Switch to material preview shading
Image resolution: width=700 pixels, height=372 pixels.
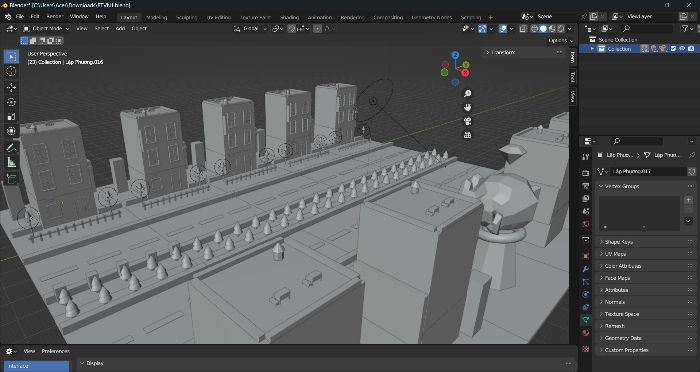(x=552, y=29)
